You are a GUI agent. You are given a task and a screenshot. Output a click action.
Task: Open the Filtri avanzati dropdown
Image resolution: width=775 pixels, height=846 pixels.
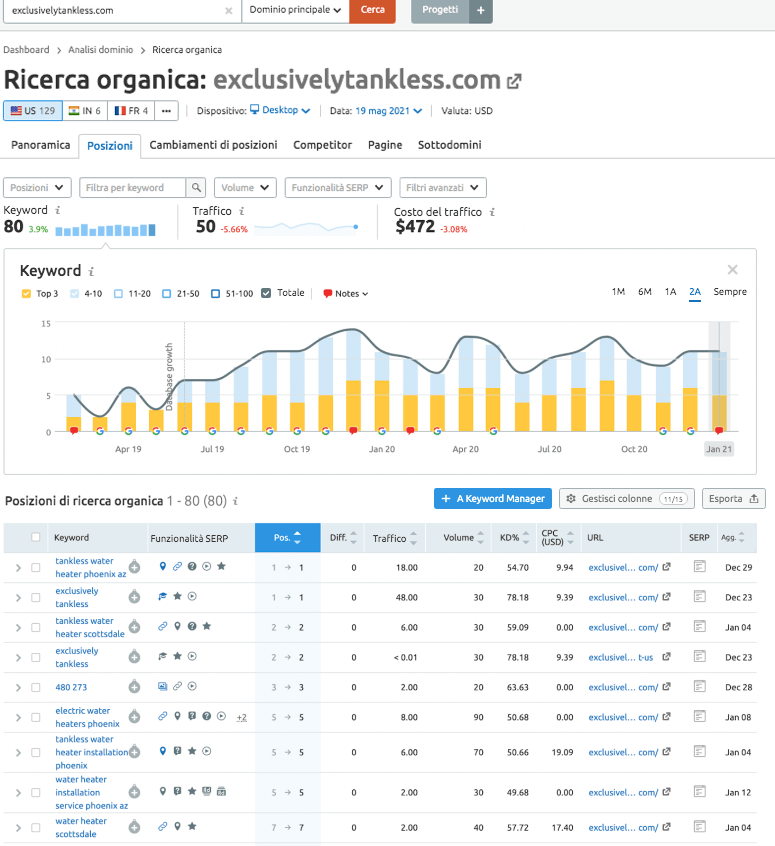443,187
